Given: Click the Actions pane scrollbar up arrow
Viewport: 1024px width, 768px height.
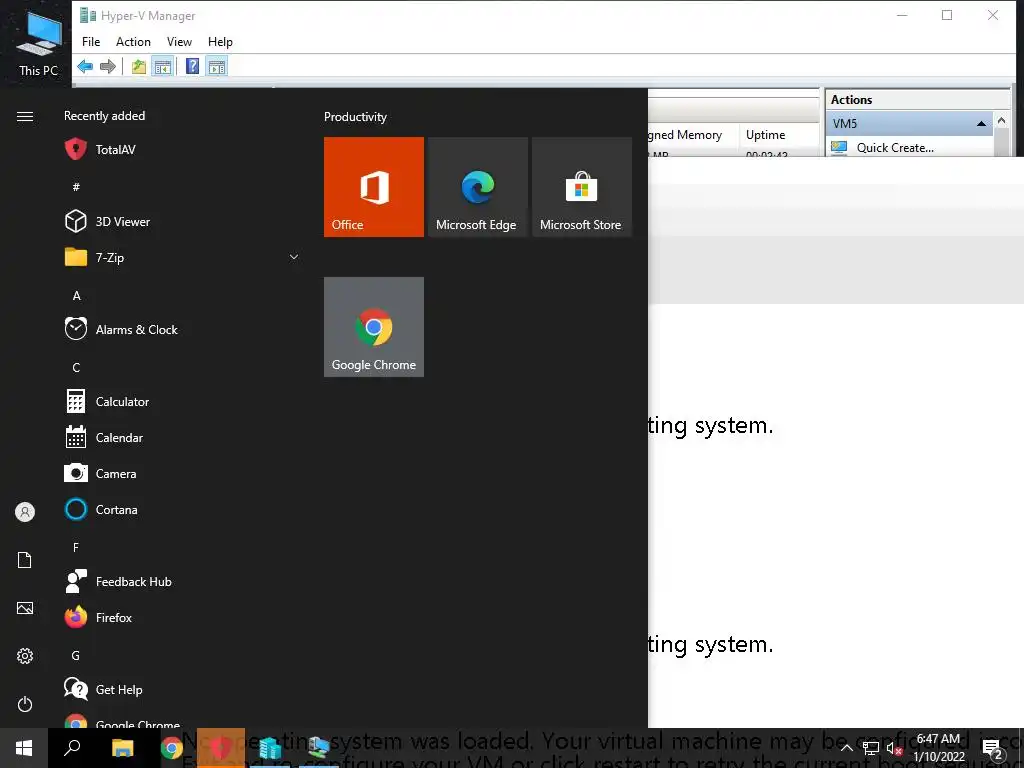Looking at the screenshot, I should pyautogui.click(x=1002, y=121).
